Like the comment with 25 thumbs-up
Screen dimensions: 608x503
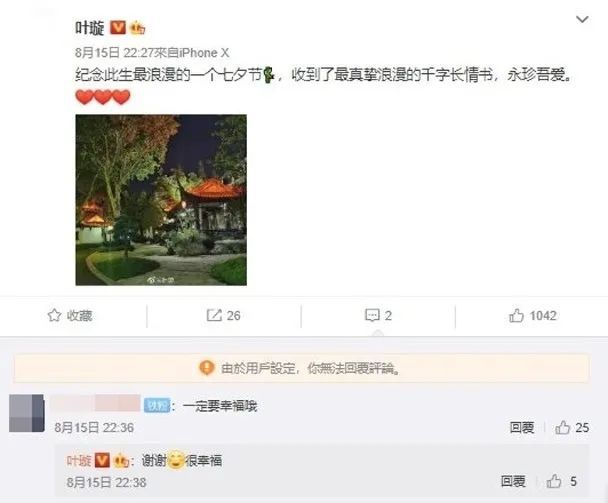562,427
